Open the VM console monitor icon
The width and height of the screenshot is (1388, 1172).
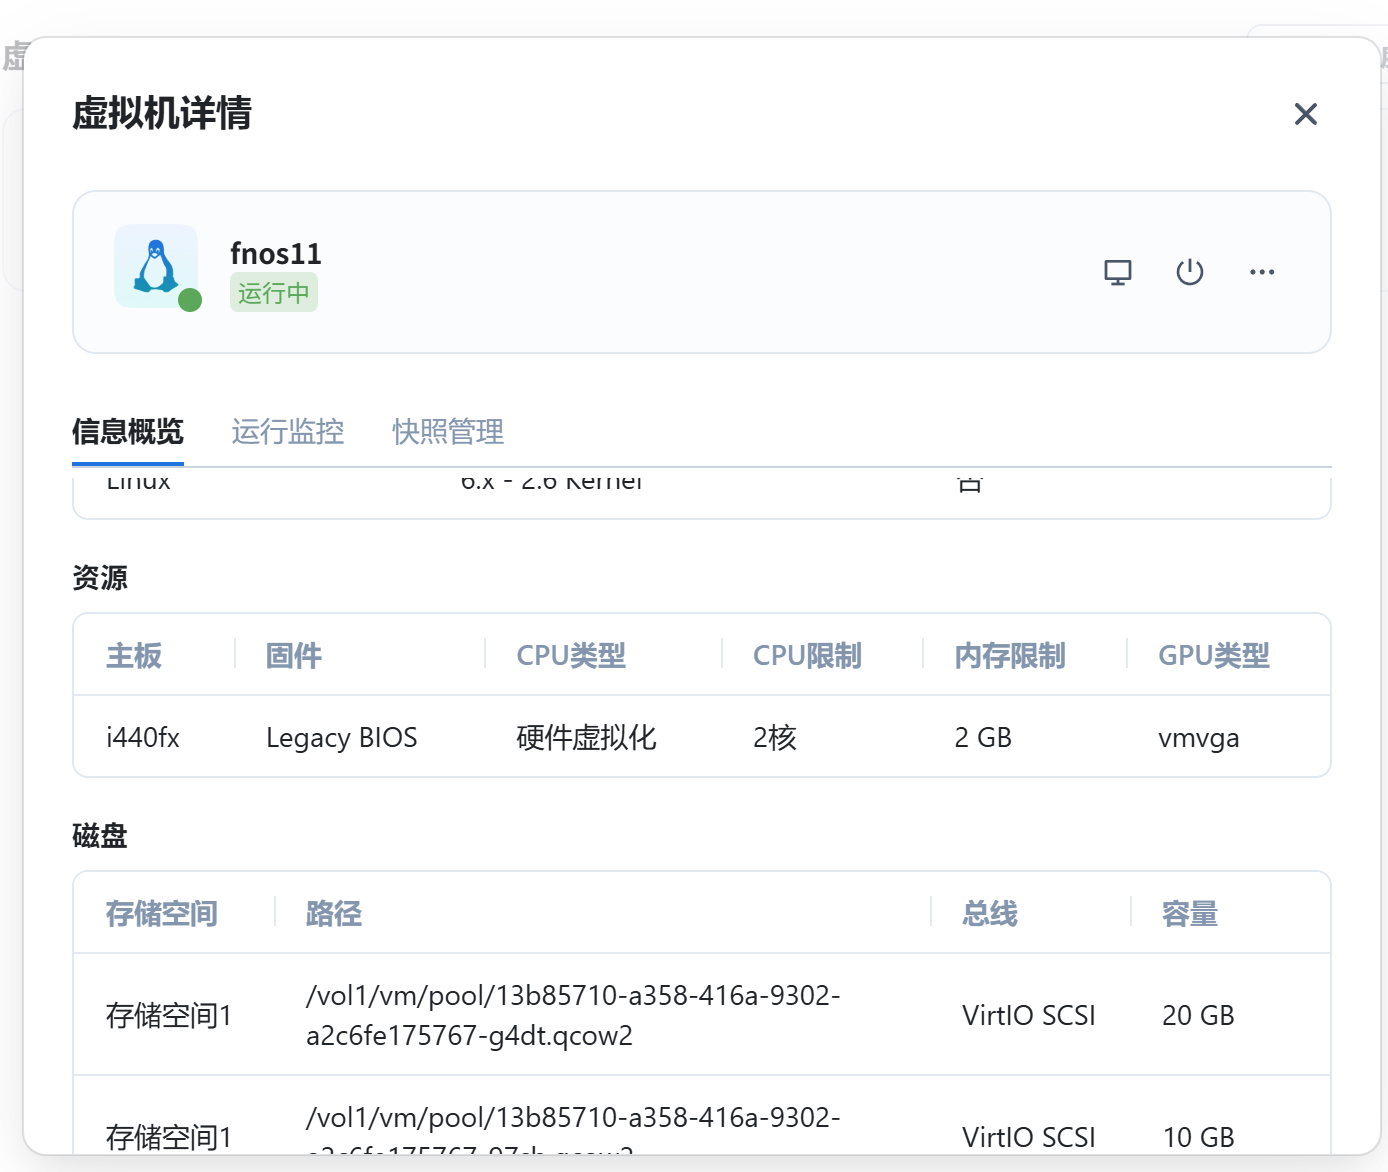[x=1117, y=272]
